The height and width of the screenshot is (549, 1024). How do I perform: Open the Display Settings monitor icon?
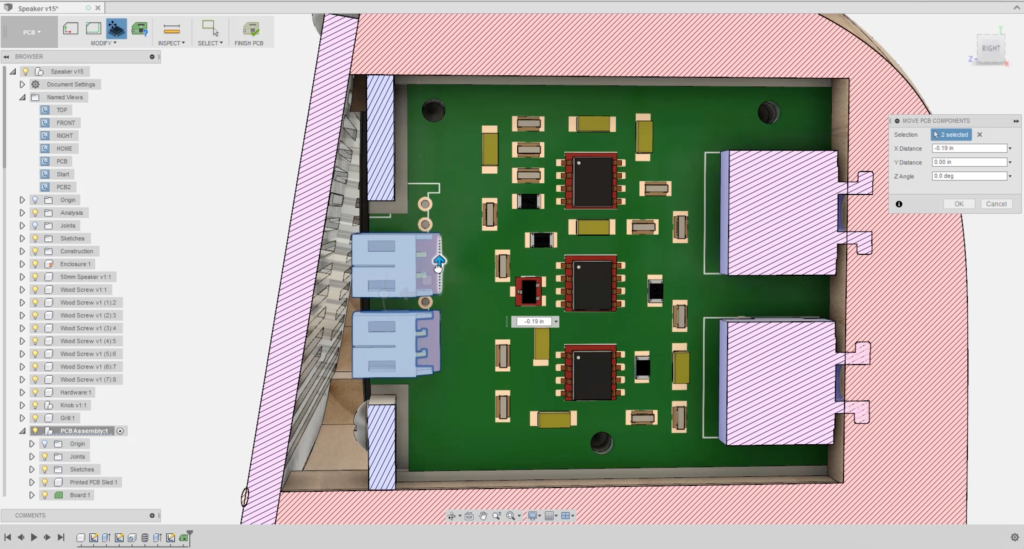[532, 516]
